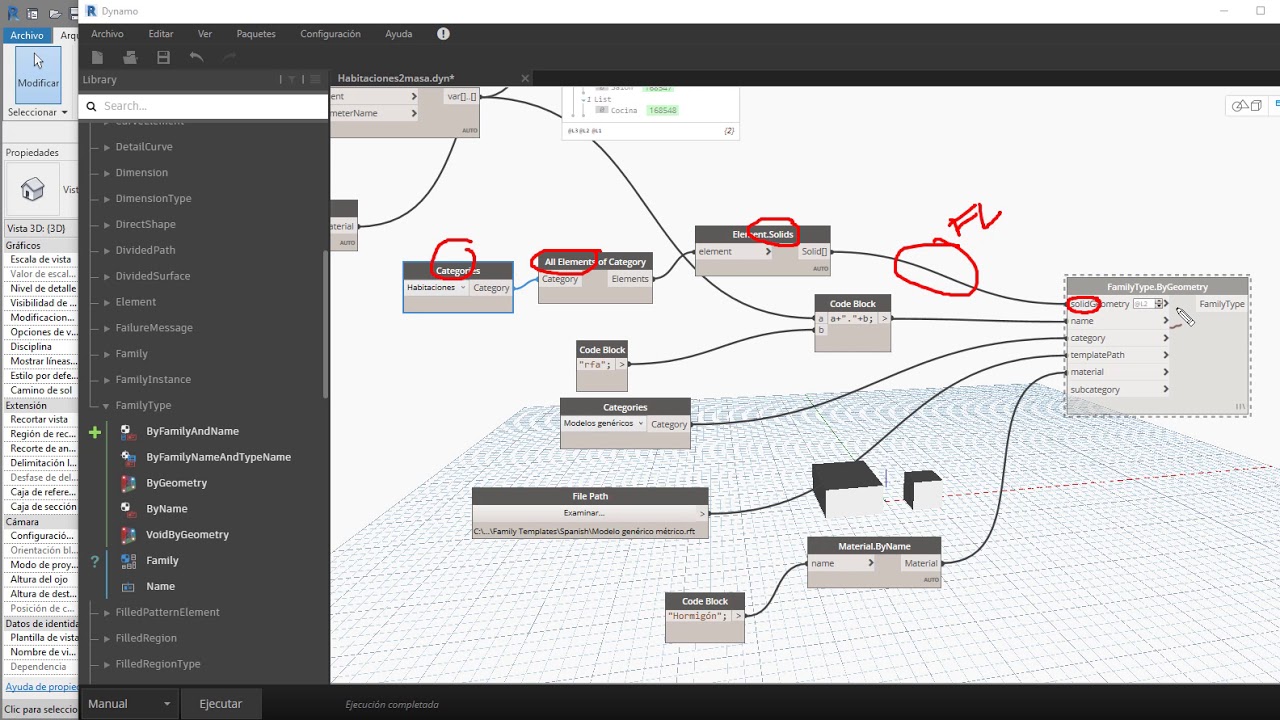Click Examinar... in the File Path node
The image size is (1280, 720).
[584, 513]
